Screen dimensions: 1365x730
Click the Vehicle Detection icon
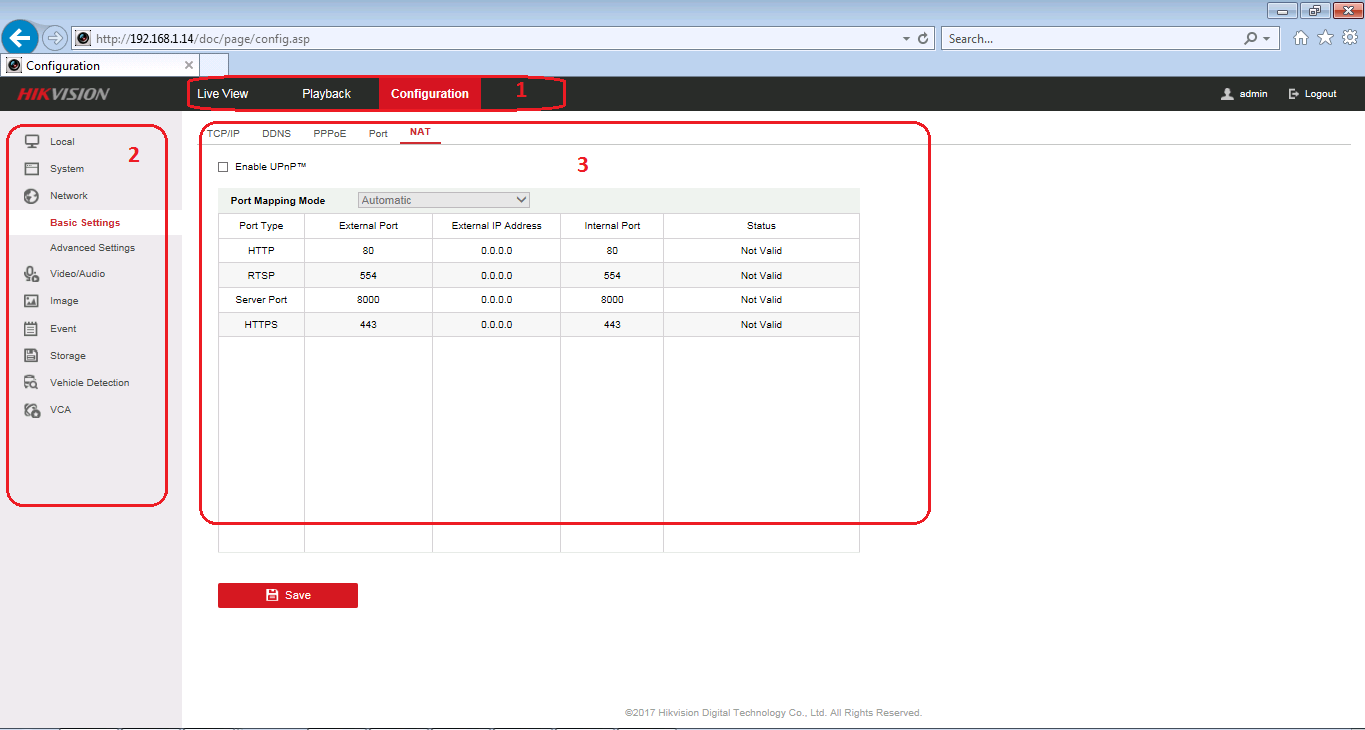pyautogui.click(x=32, y=382)
